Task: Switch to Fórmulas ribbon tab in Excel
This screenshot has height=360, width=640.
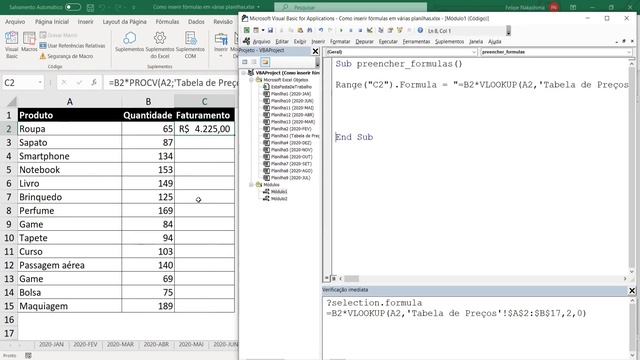Action: [167, 22]
